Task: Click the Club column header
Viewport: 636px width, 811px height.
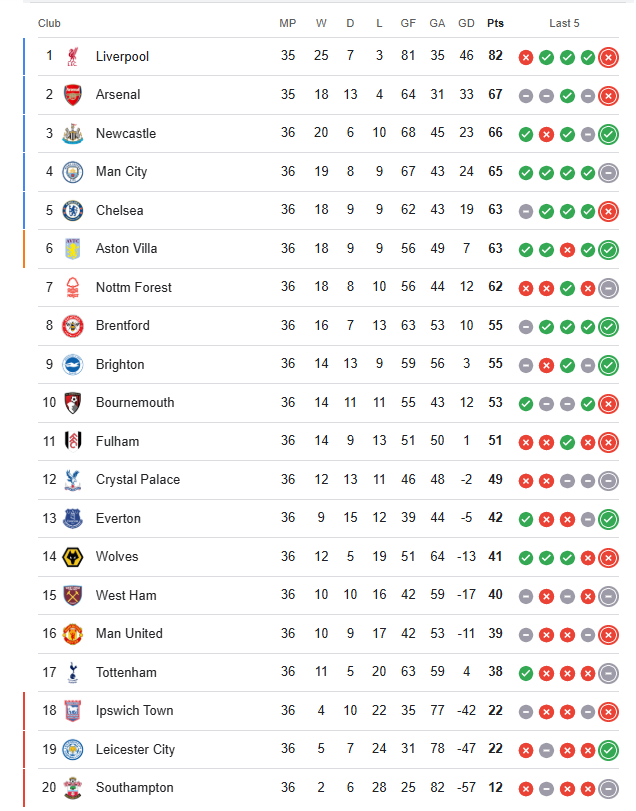Action: (x=49, y=23)
